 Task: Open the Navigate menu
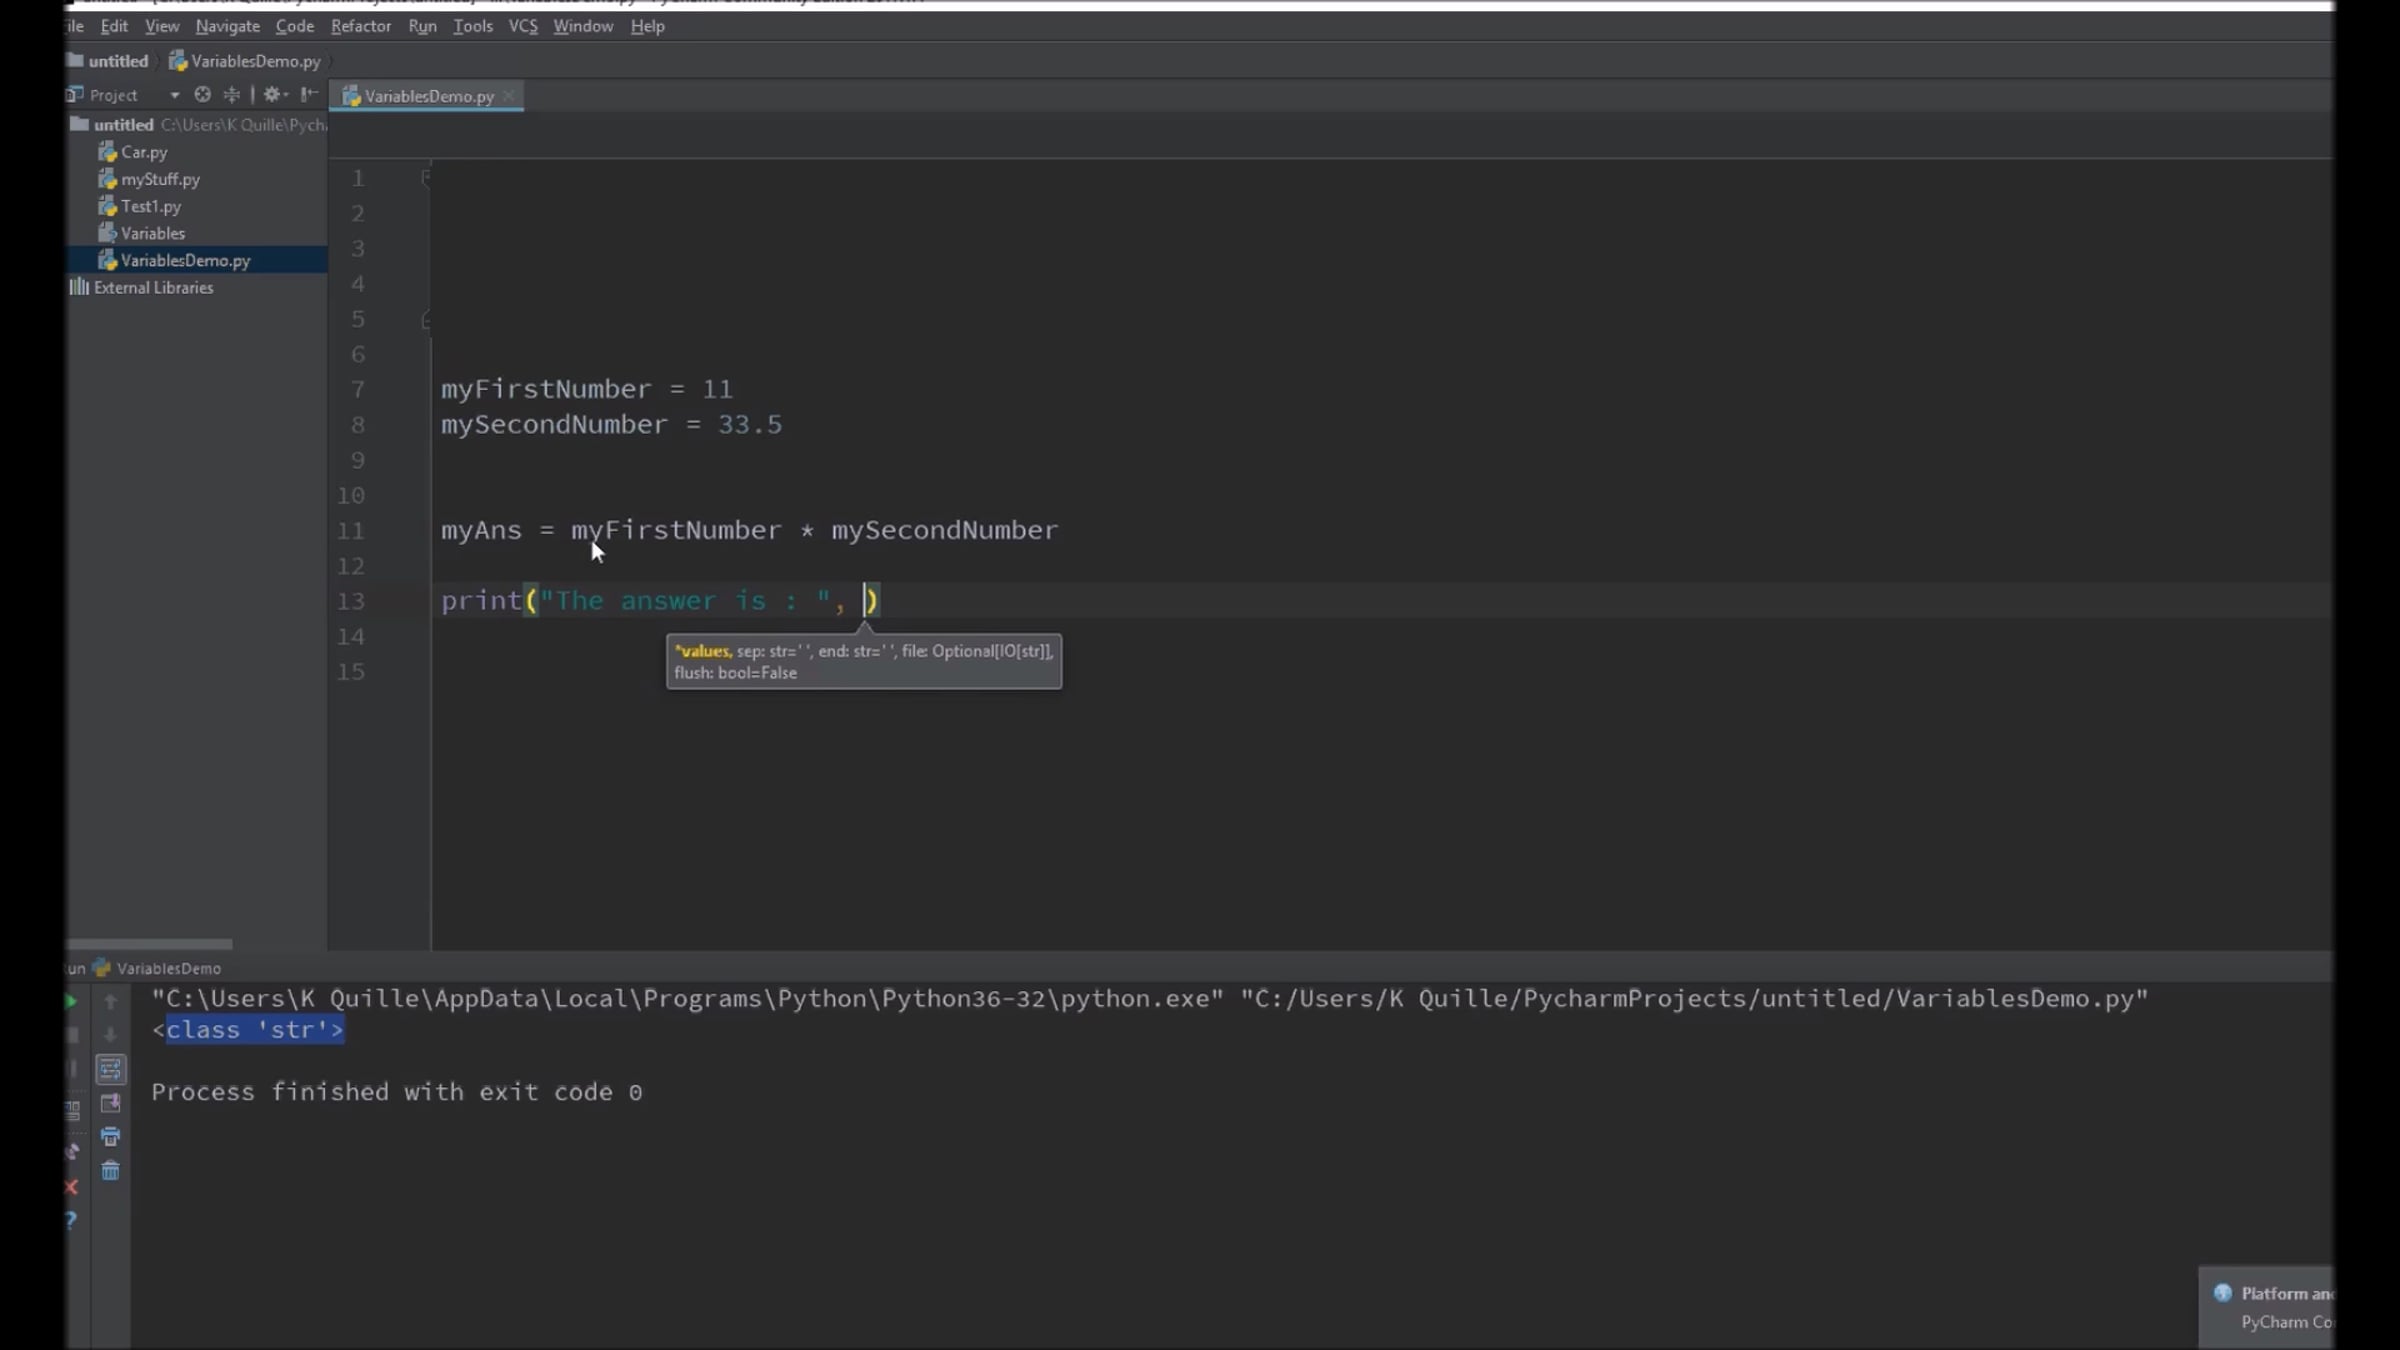coord(227,26)
